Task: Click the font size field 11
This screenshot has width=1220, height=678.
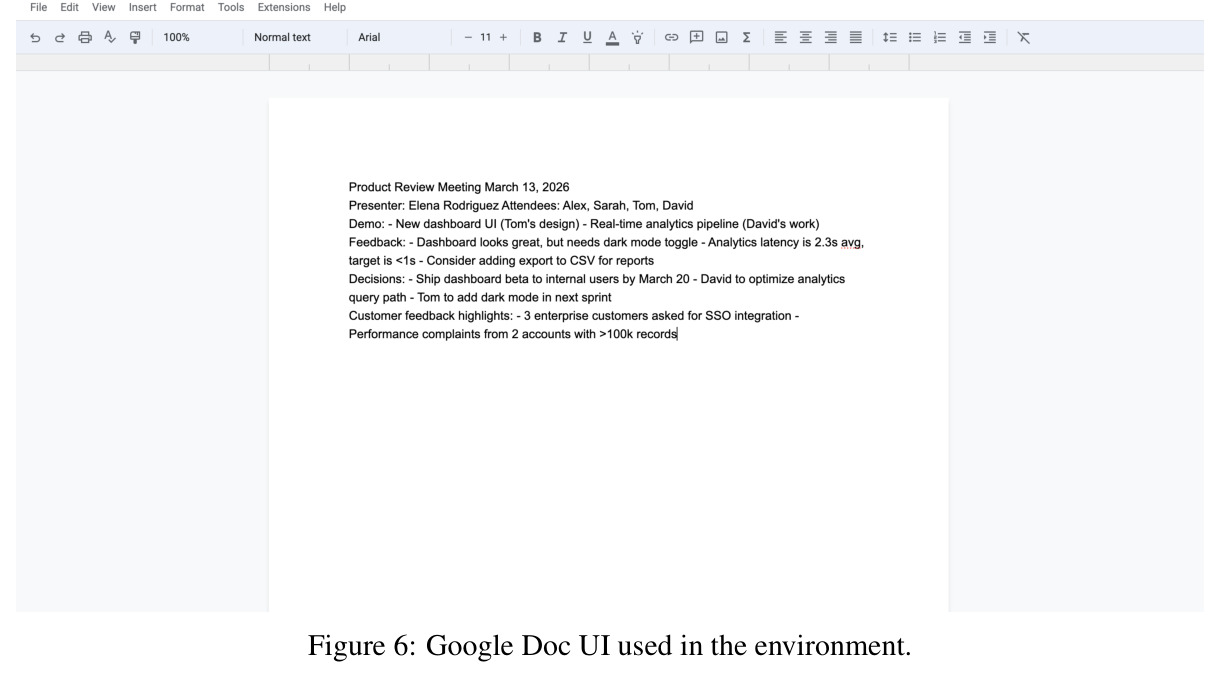Action: [486, 37]
